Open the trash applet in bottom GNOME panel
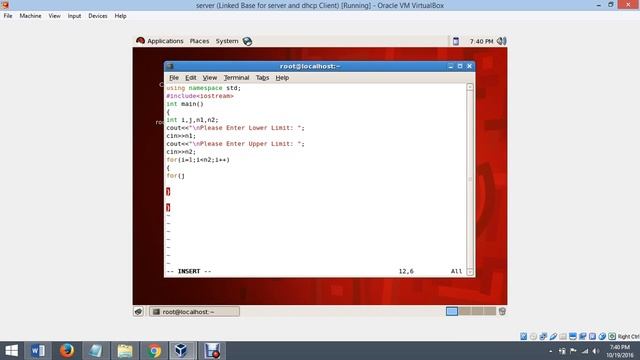The image size is (640, 360). 502,311
